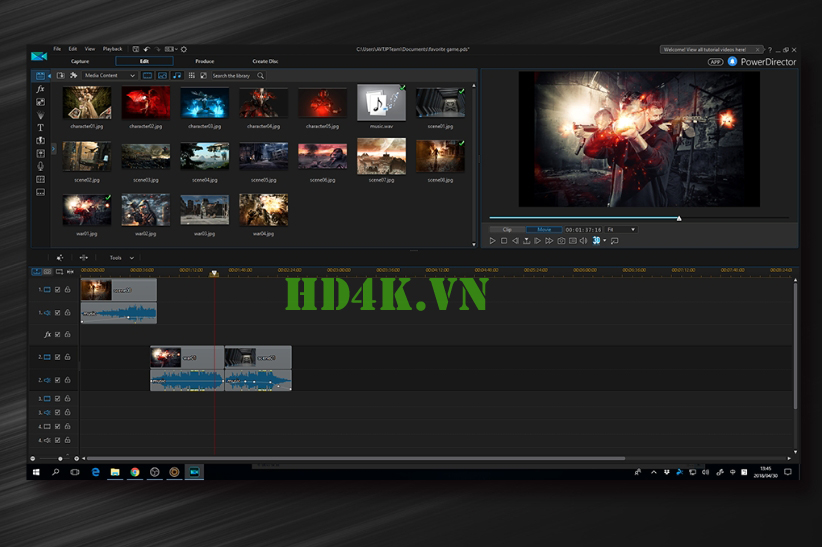Open the Media Content dropdown
This screenshot has height=547, width=822.
tap(110, 76)
